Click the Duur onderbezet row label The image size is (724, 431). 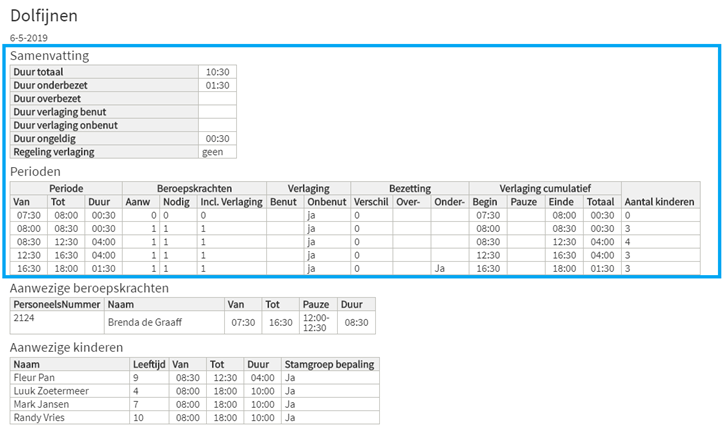(50, 85)
